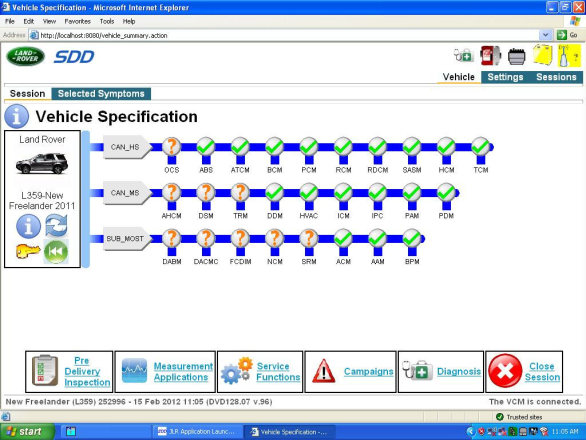Image resolution: width=586 pixels, height=440 pixels.
Task: Switch to the Selected Symptoms tab
Action: coord(101,94)
